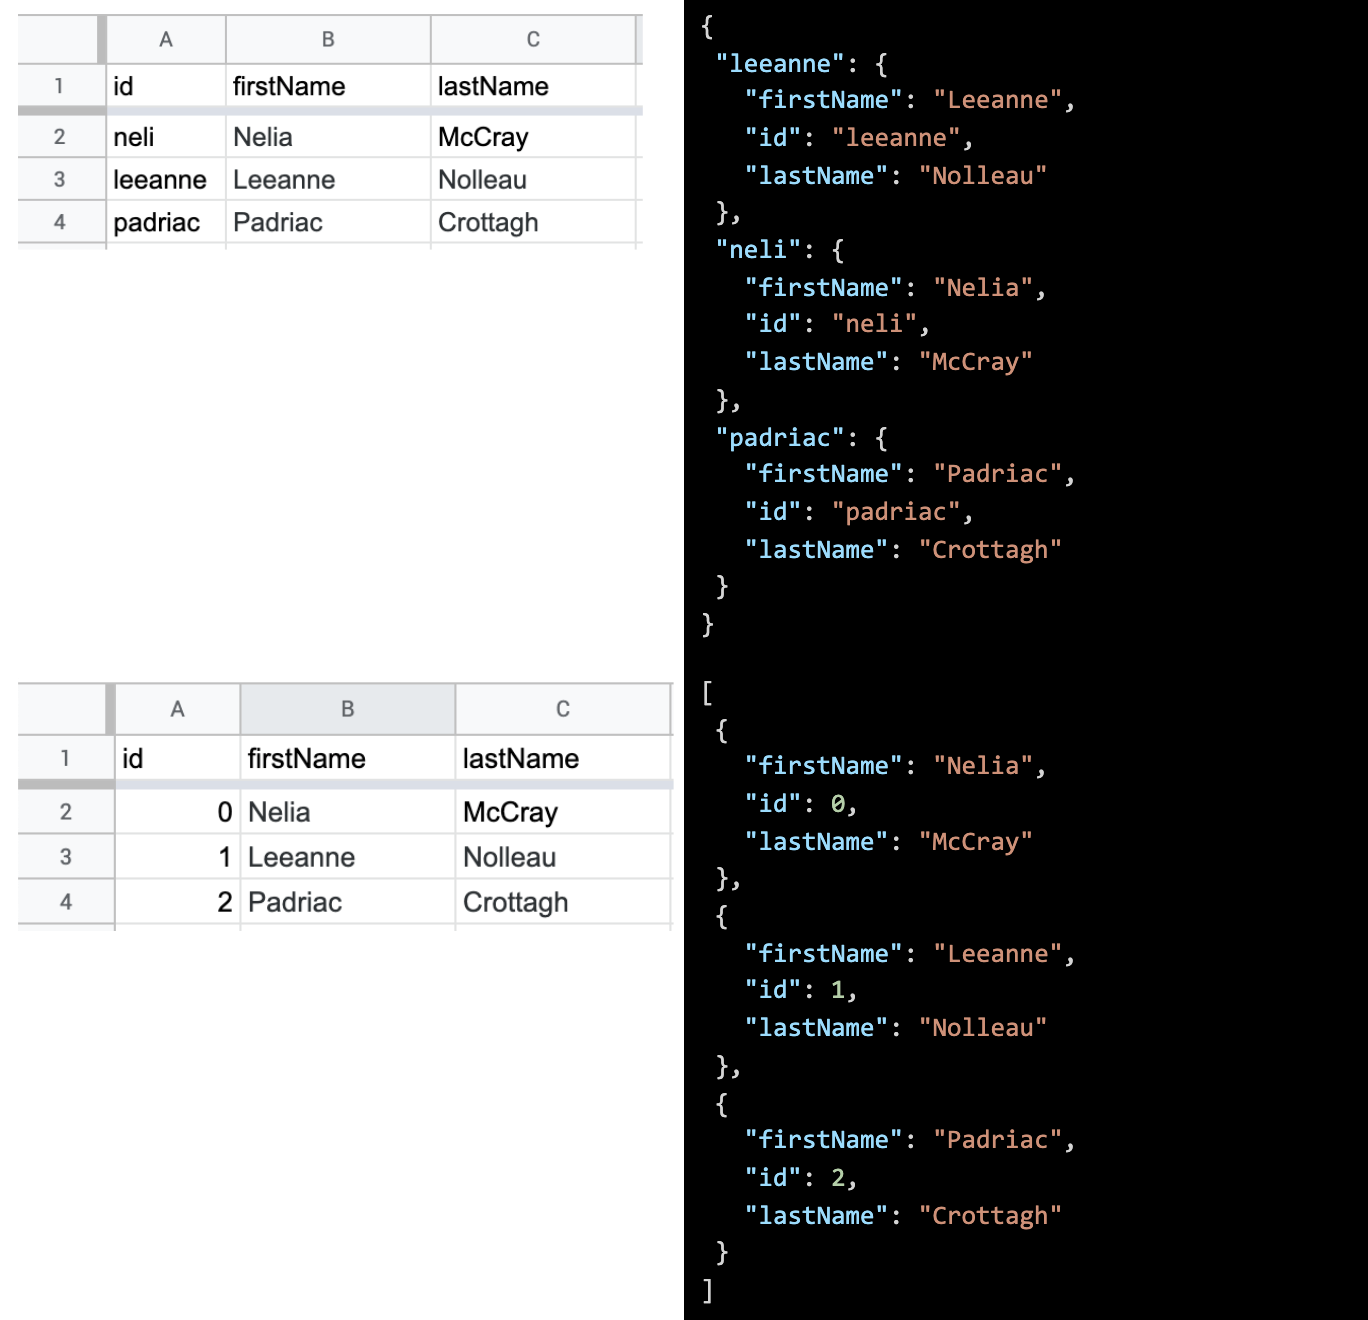Click 'Crottagh' cell in bottom spreadsheet
Image resolution: width=1368 pixels, height=1320 pixels.
(x=563, y=902)
